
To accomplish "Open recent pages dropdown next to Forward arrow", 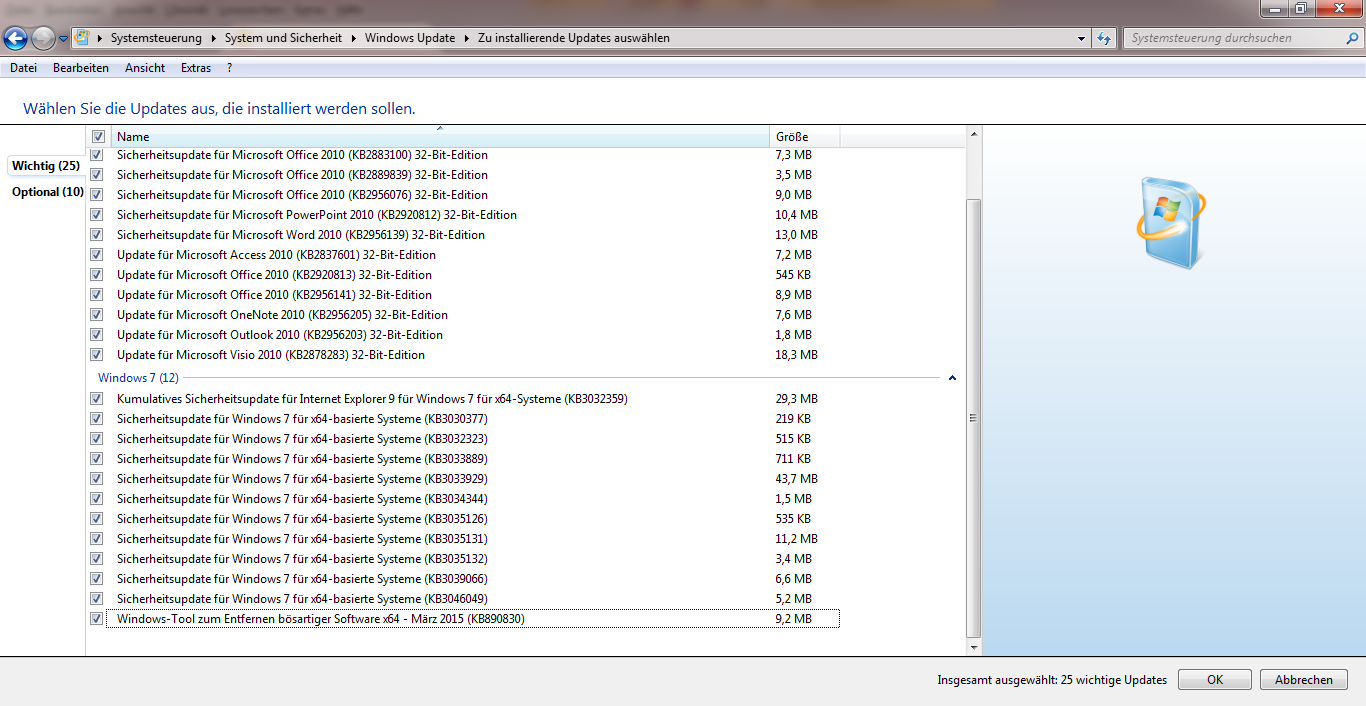I will click(x=64, y=39).
